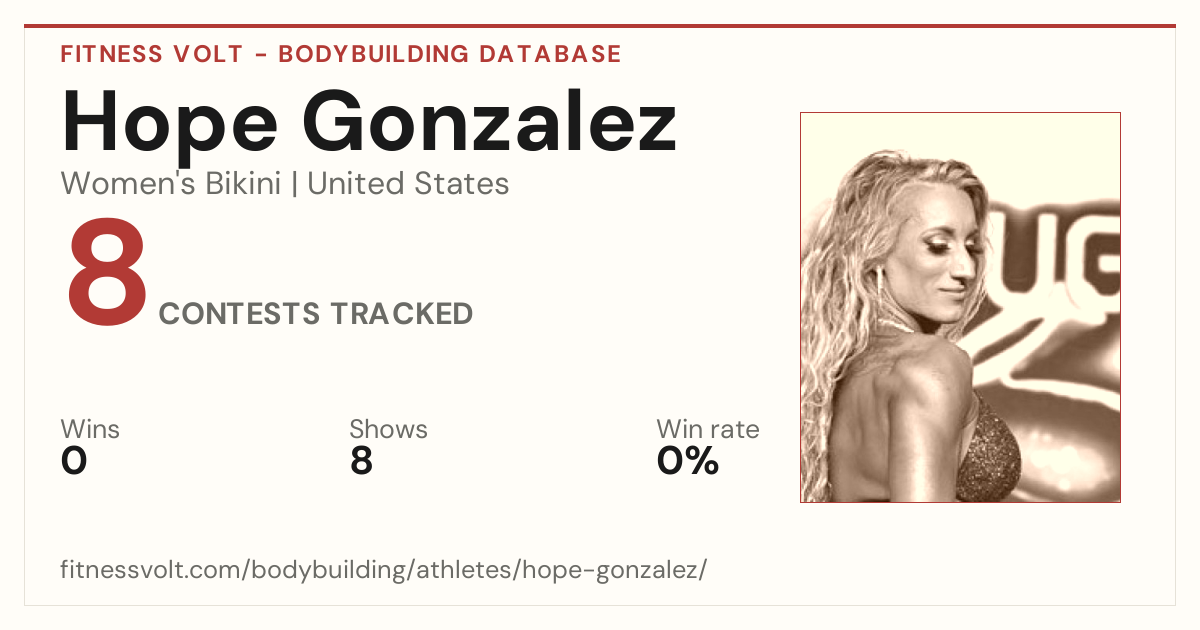1200x630 pixels.
Task: Click the vertical bar separator in subtitle
Action: tap(294, 184)
